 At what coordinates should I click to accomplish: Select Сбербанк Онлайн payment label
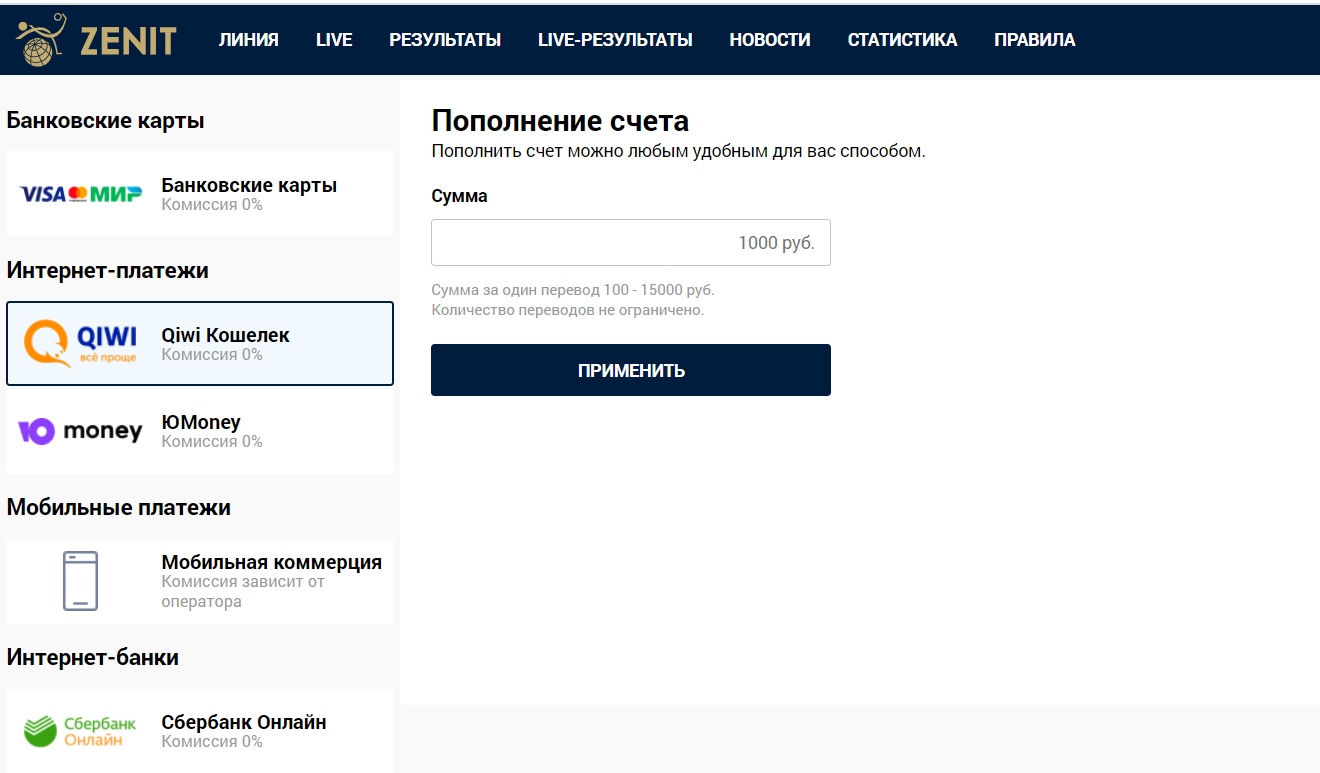tap(244, 722)
